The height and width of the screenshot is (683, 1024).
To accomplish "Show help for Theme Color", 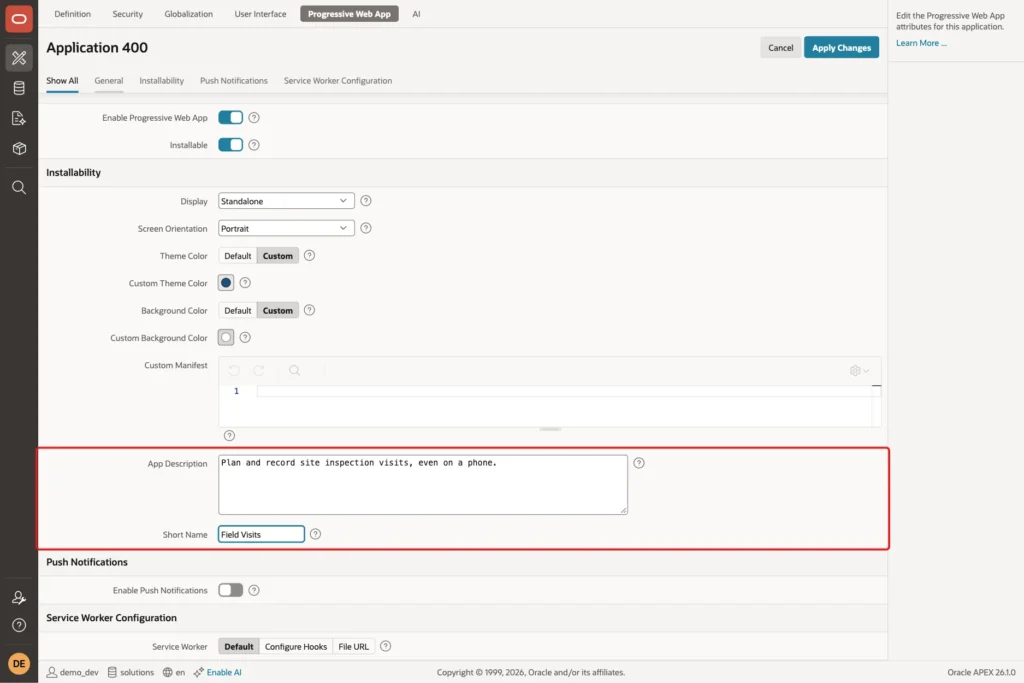I will tap(310, 256).
